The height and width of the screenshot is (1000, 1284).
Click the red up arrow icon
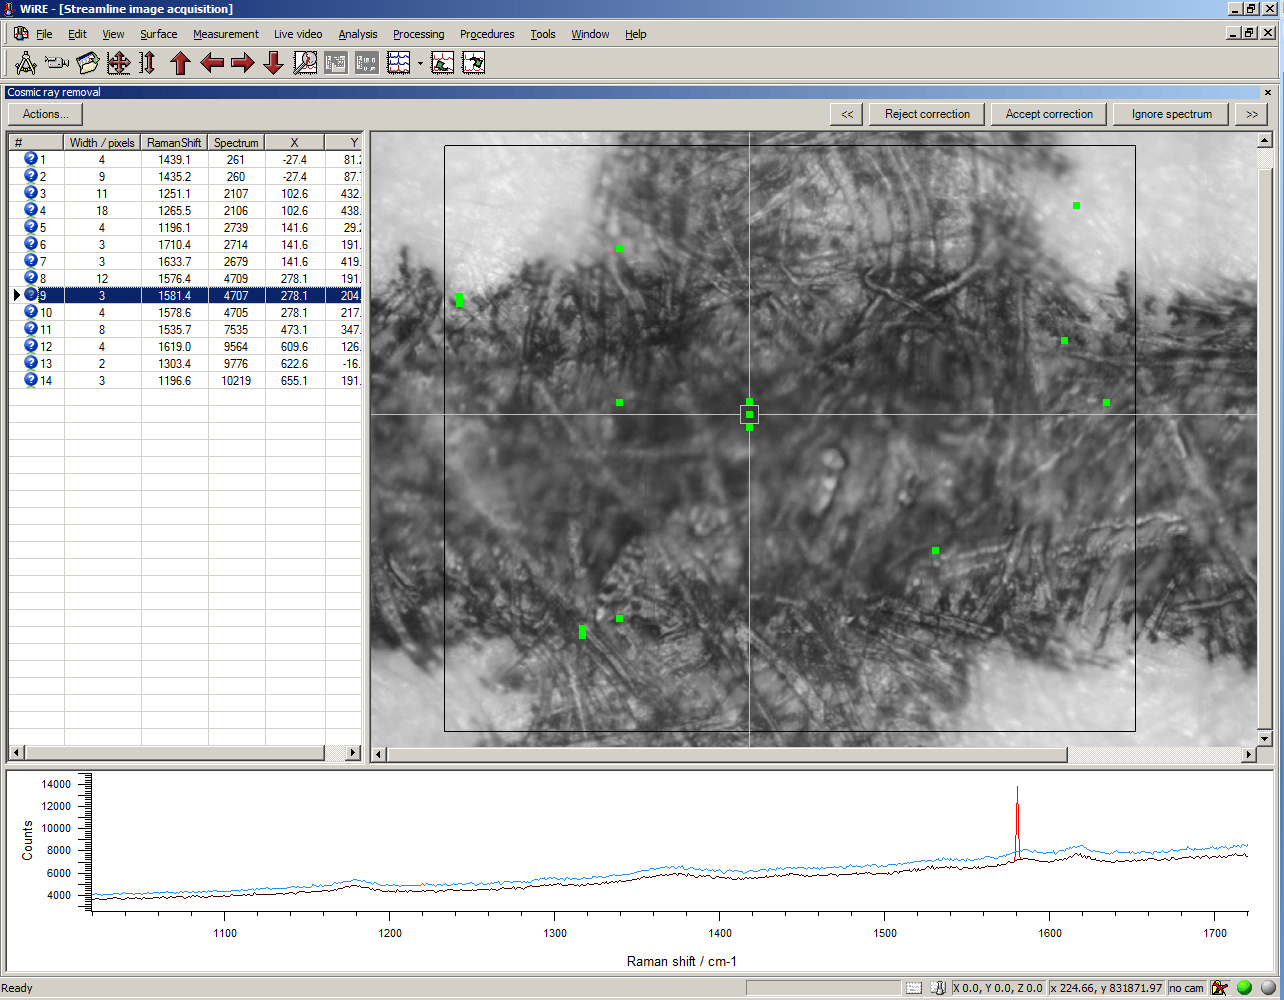point(180,63)
